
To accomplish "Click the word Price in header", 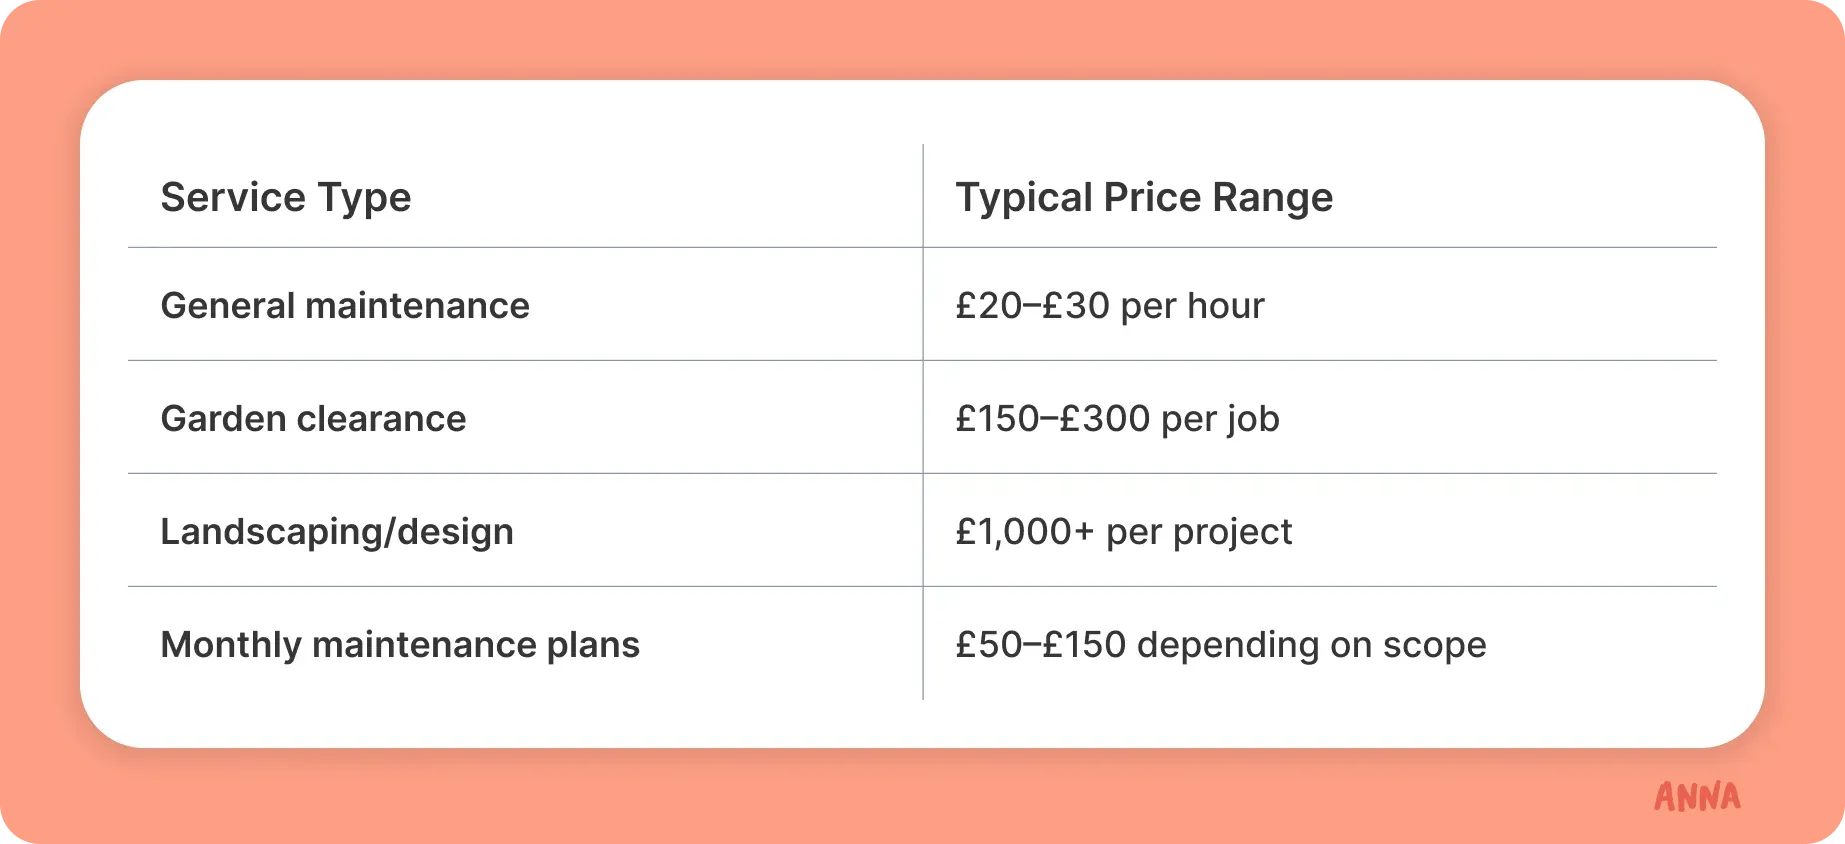I will [x=1152, y=198].
